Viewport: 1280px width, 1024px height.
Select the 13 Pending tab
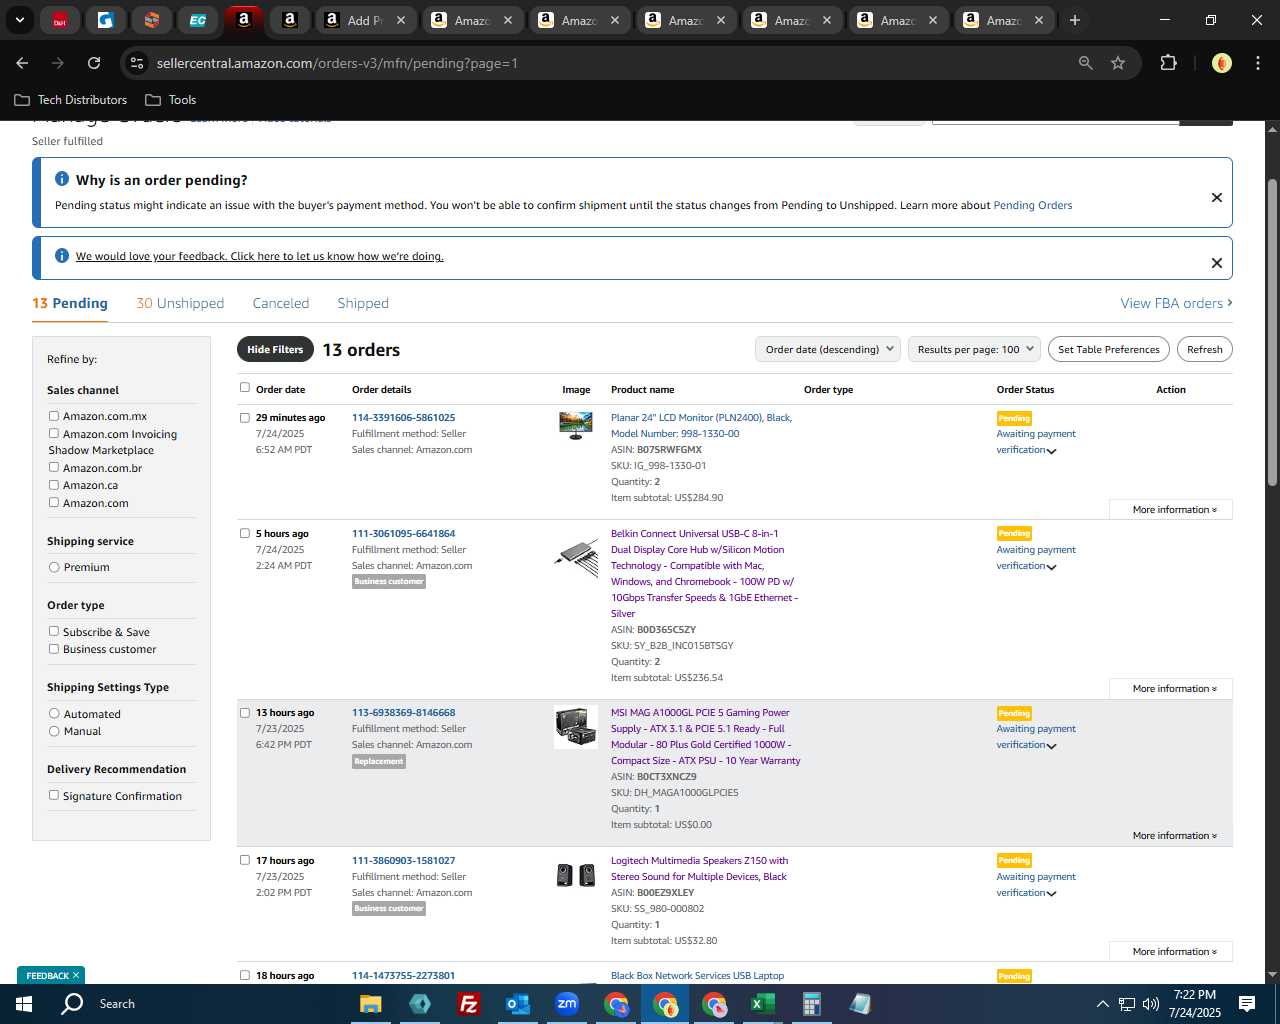click(x=70, y=303)
